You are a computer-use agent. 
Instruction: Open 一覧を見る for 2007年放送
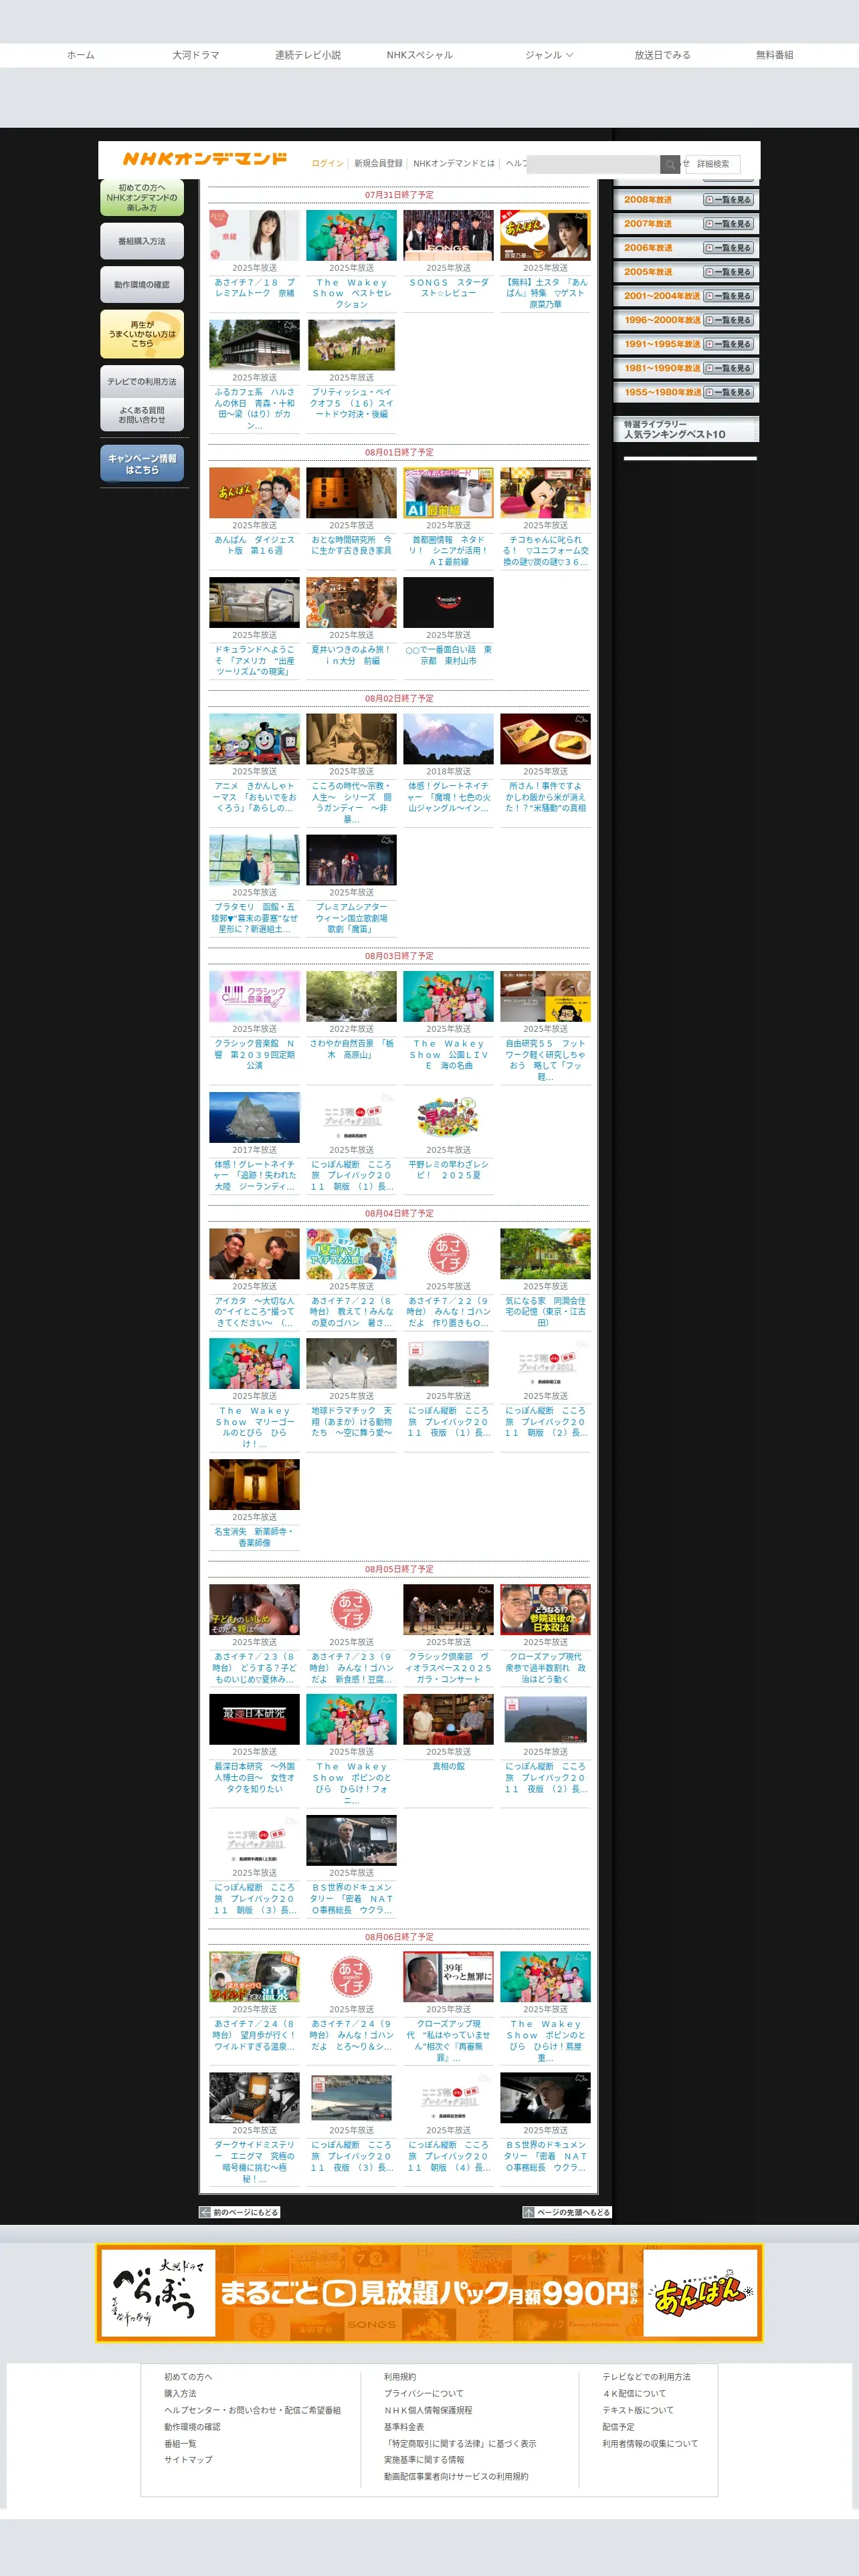coord(728,224)
